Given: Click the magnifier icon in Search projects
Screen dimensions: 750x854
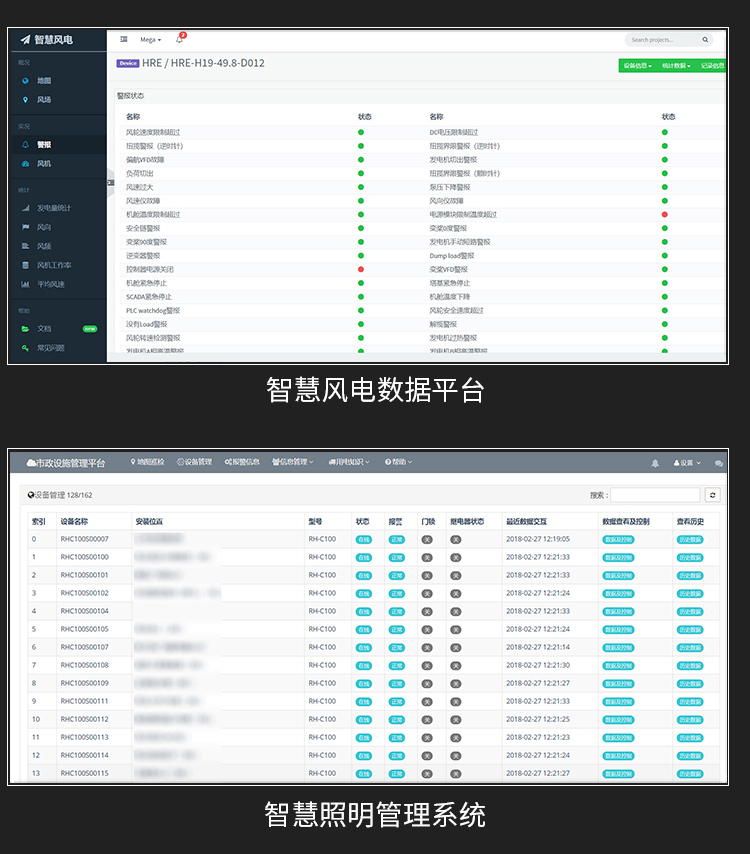Looking at the screenshot, I should point(705,40).
